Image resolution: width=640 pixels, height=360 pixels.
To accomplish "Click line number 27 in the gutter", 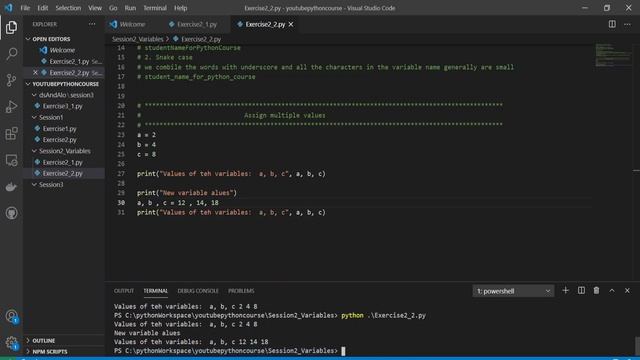I will tap(121, 173).
